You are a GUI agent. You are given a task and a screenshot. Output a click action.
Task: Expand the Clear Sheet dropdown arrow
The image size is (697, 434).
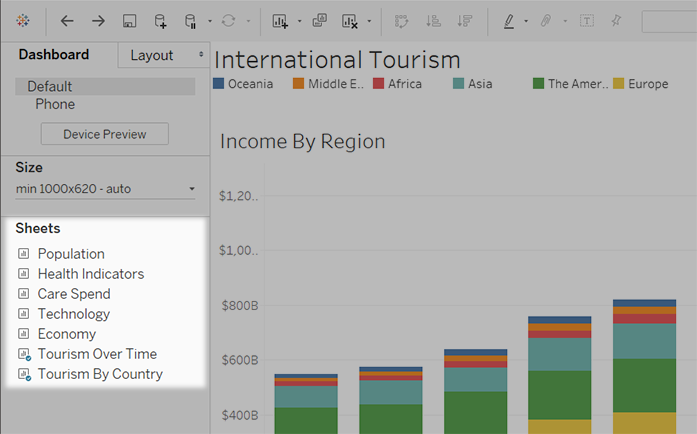(369, 21)
